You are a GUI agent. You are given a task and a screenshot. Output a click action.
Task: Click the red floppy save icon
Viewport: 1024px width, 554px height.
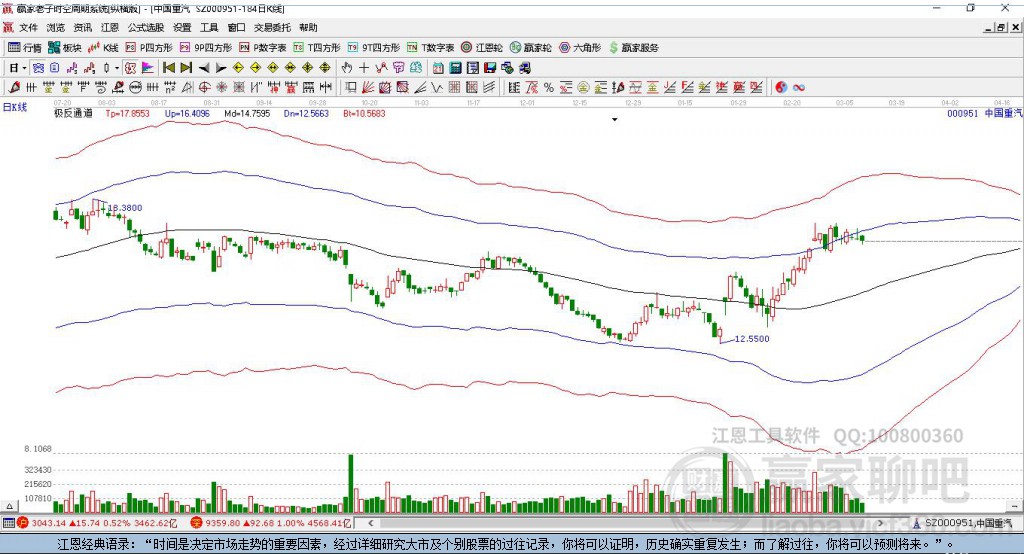490,67
